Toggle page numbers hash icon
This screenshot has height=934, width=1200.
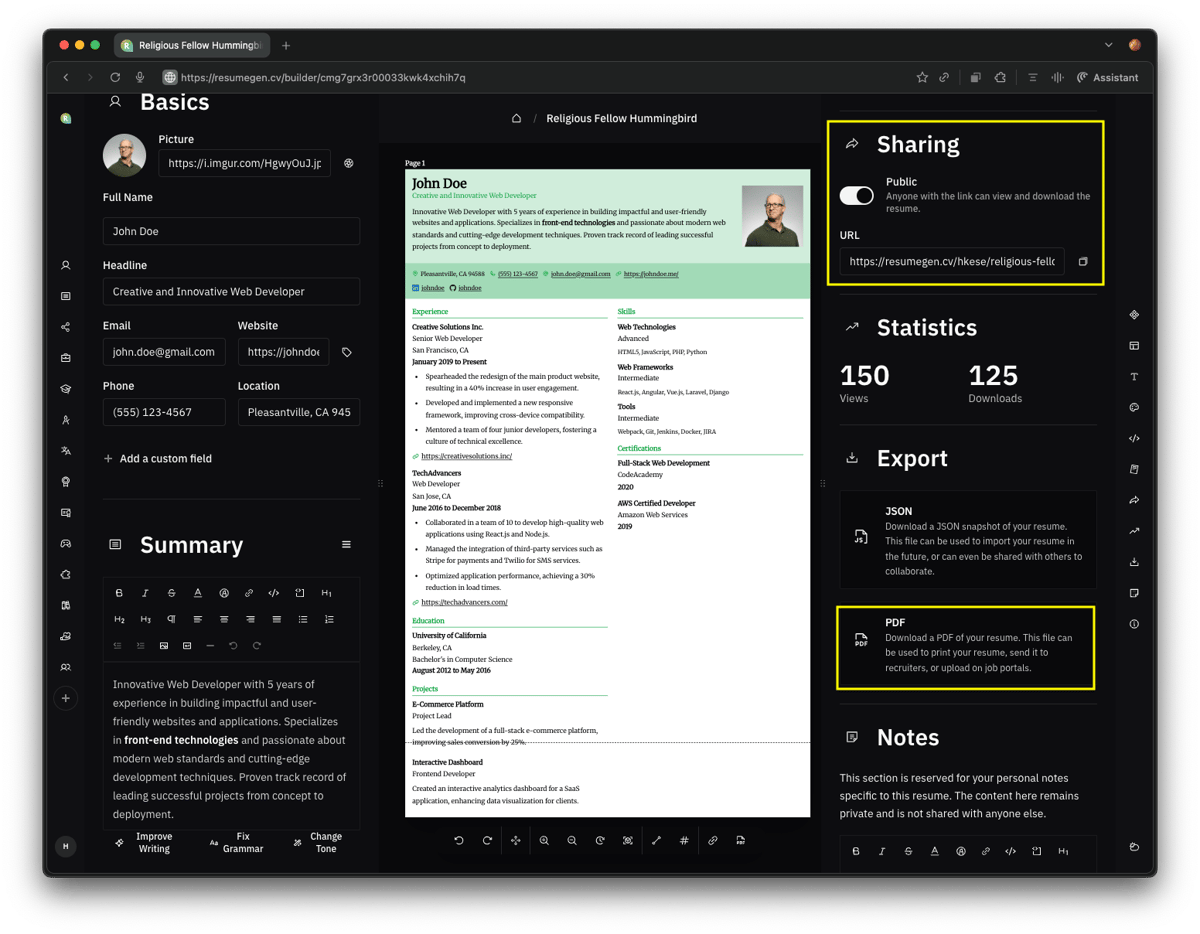[684, 841]
